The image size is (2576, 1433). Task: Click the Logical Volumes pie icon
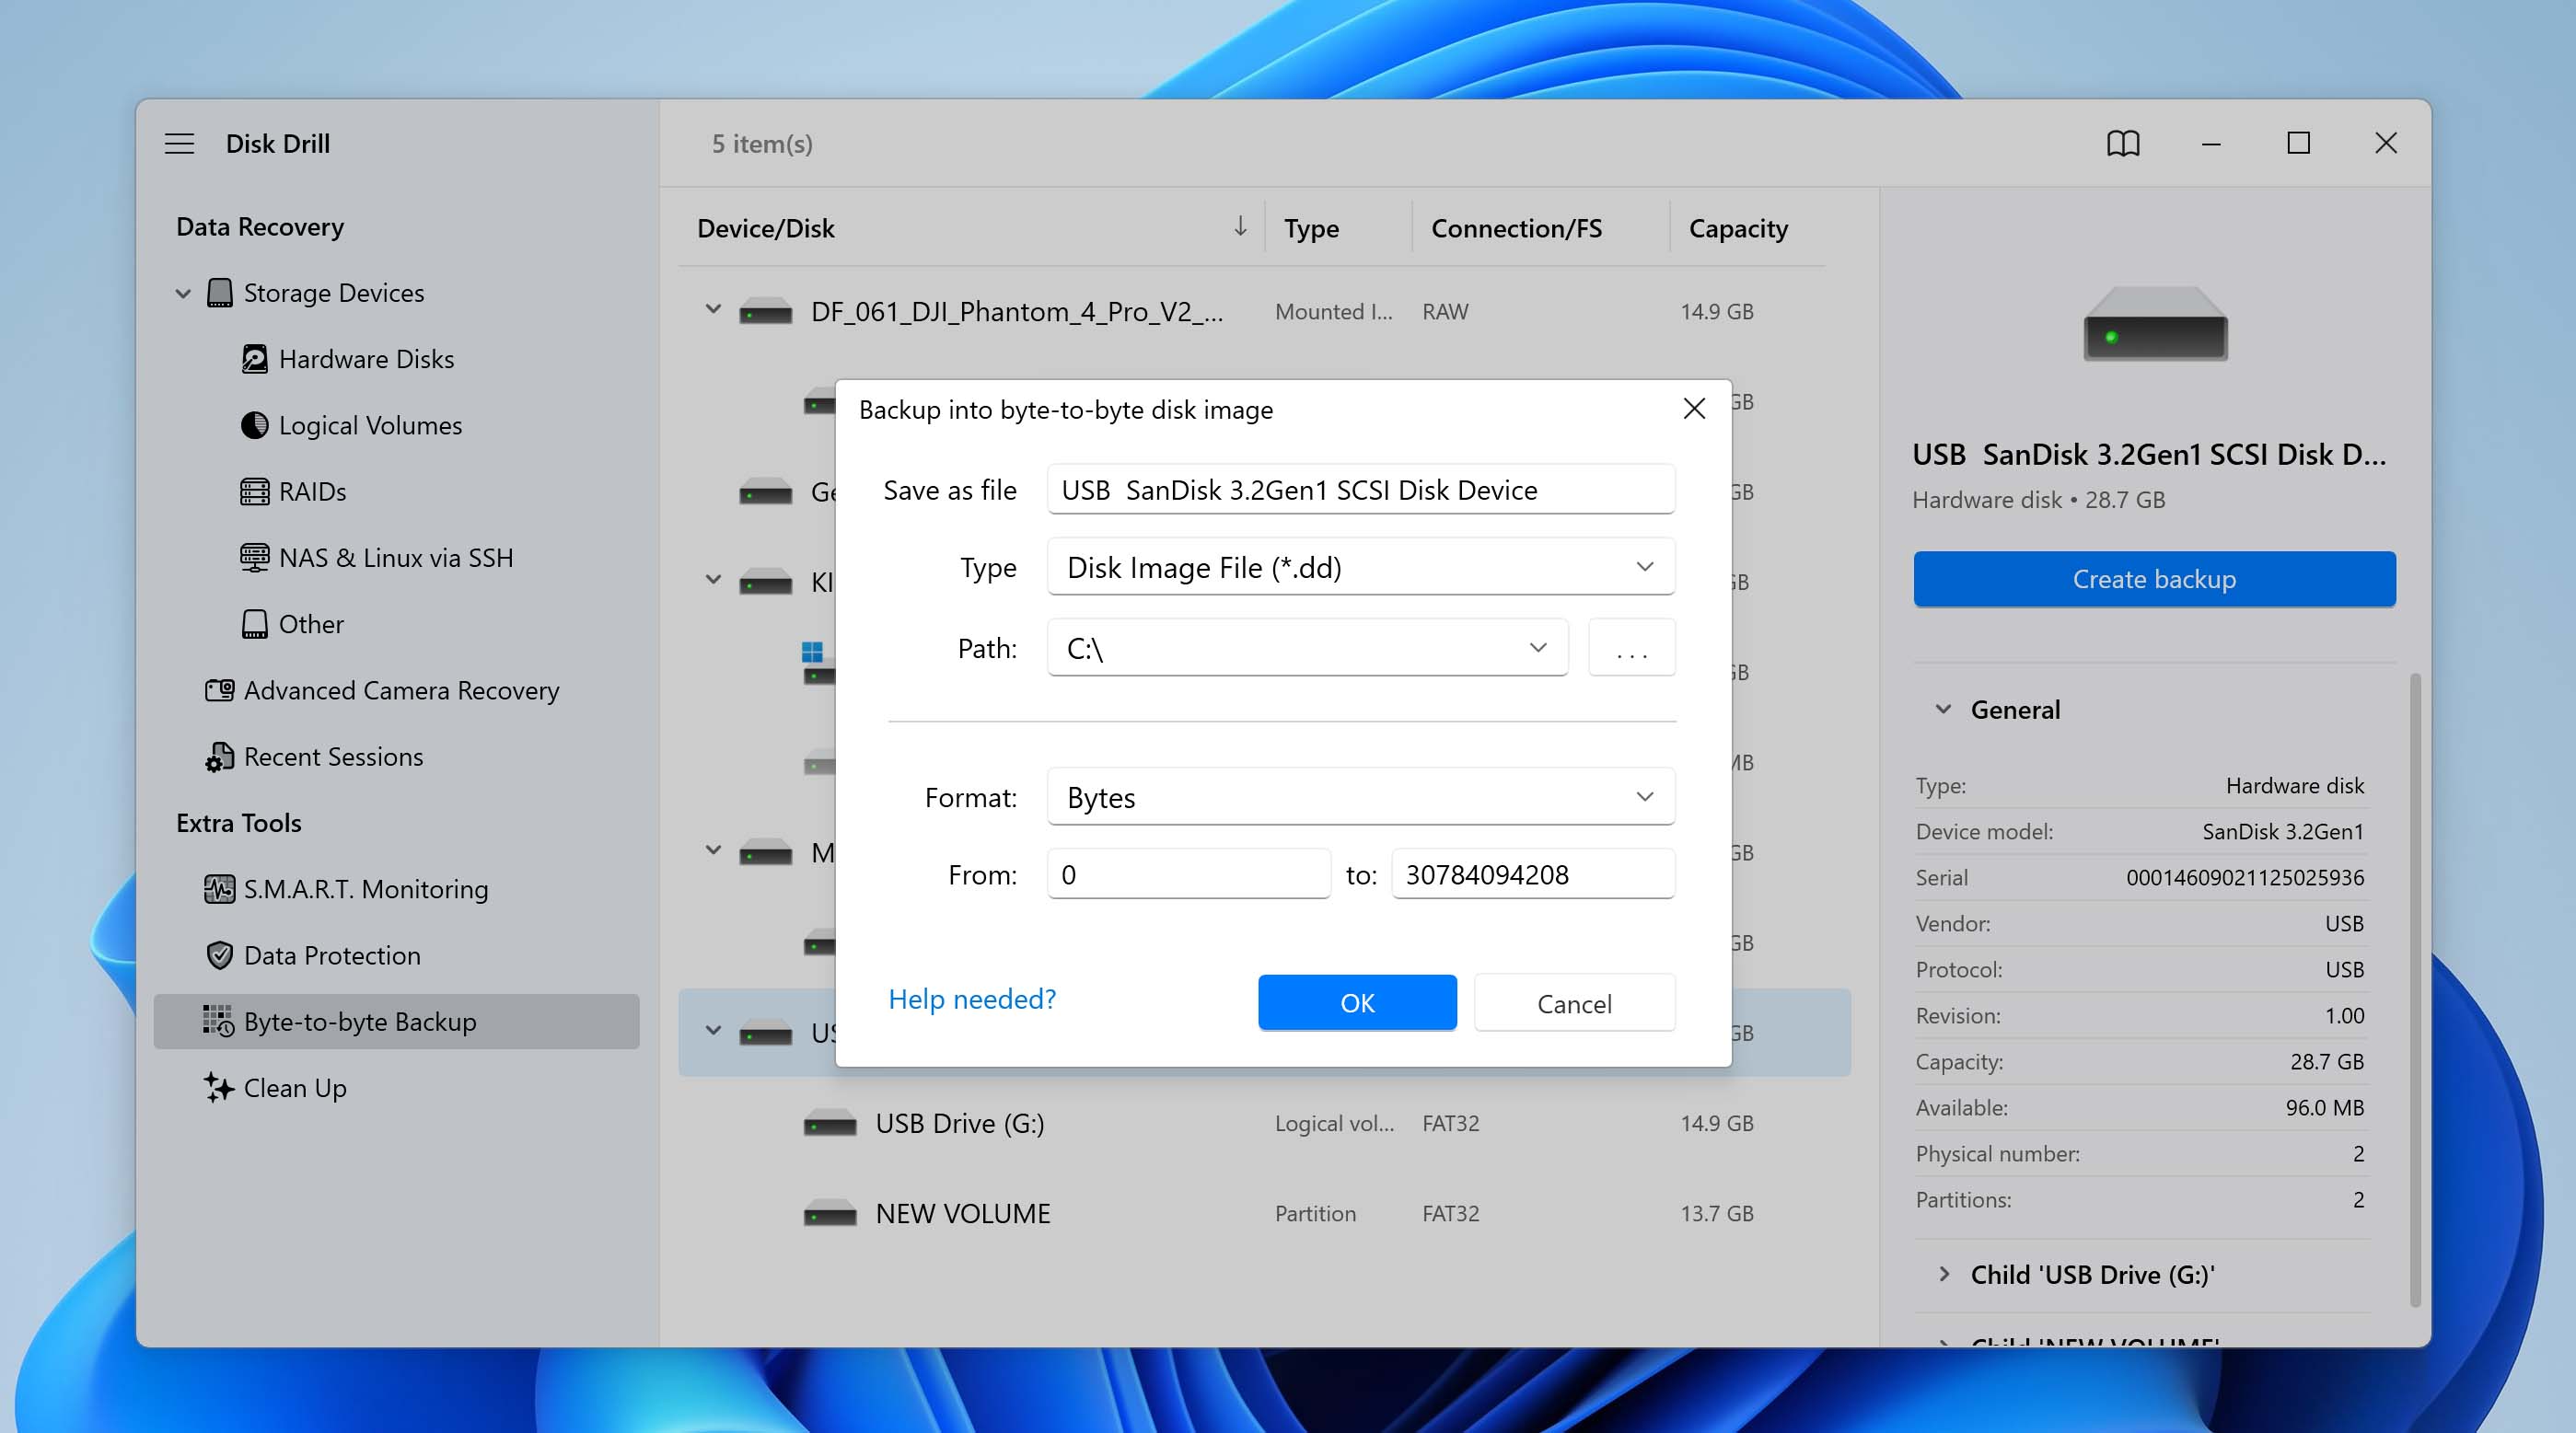click(255, 425)
